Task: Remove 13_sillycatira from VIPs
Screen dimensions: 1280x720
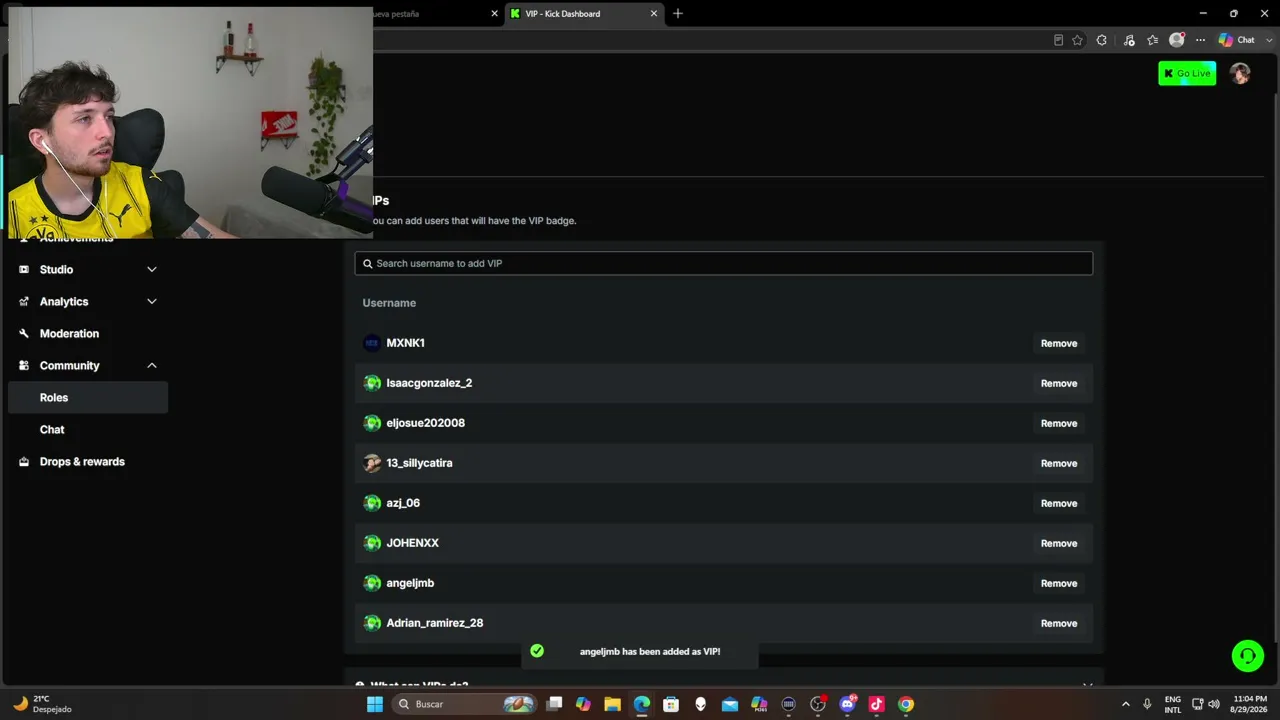Action: point(1058,463)
